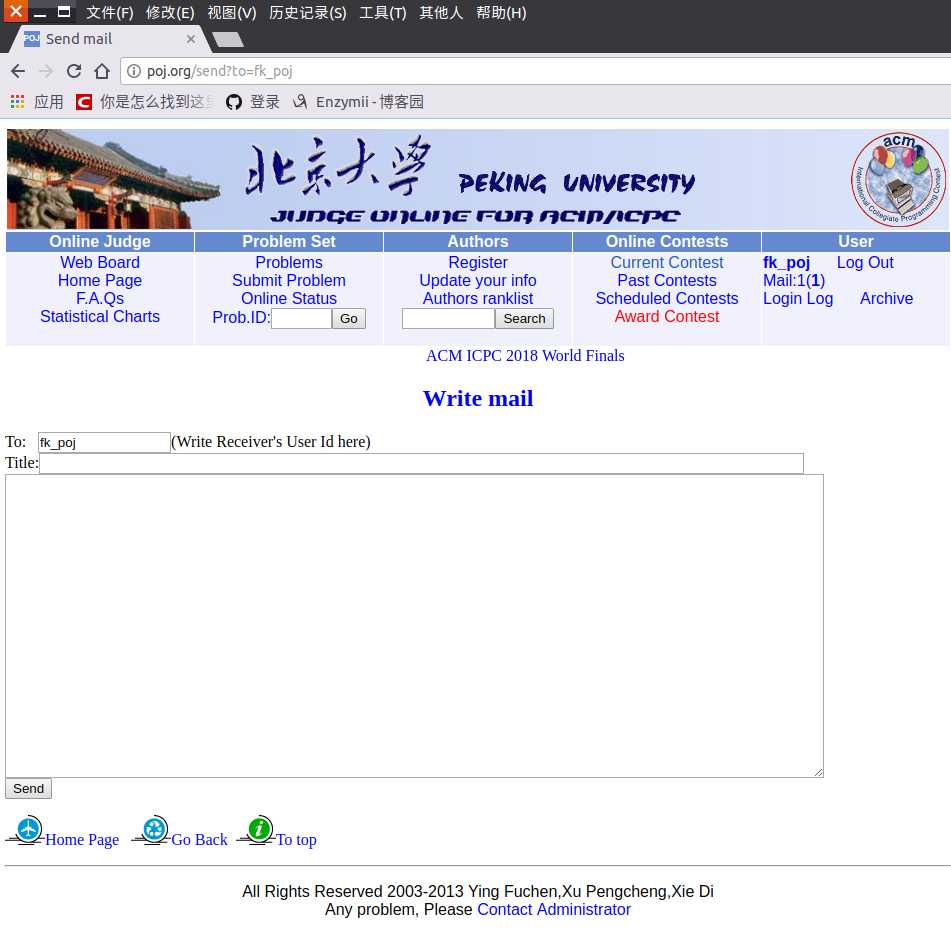Select the Send mail tab
The width and height of the screenshot is (951, 935).
click(x=109, y=39)
